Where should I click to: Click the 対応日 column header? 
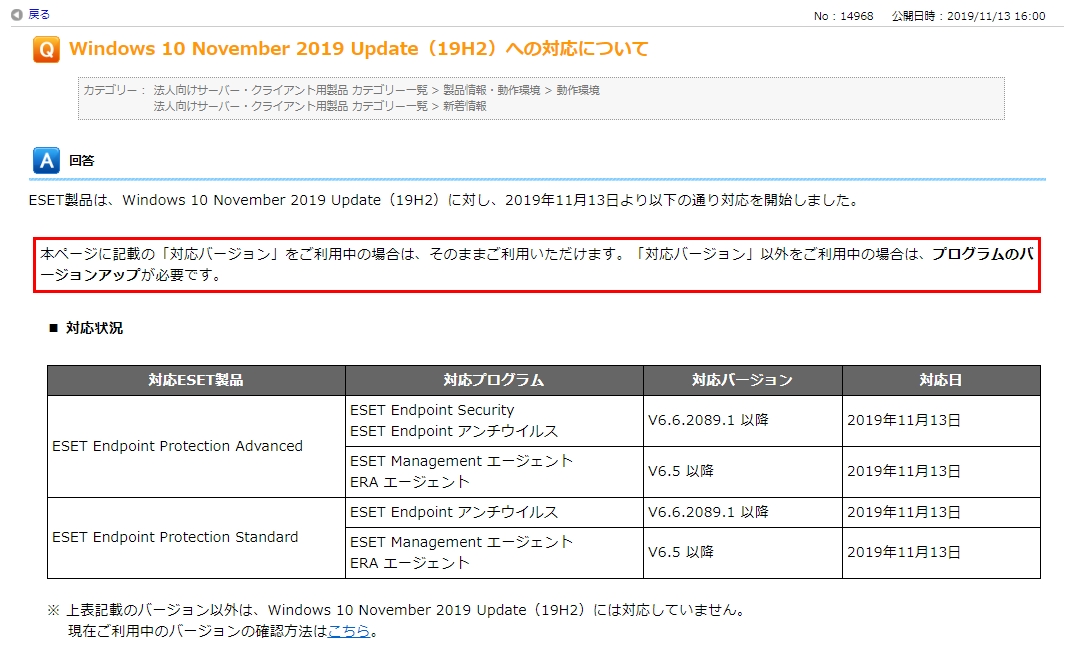pyautogui.click(x=941, y=380)
